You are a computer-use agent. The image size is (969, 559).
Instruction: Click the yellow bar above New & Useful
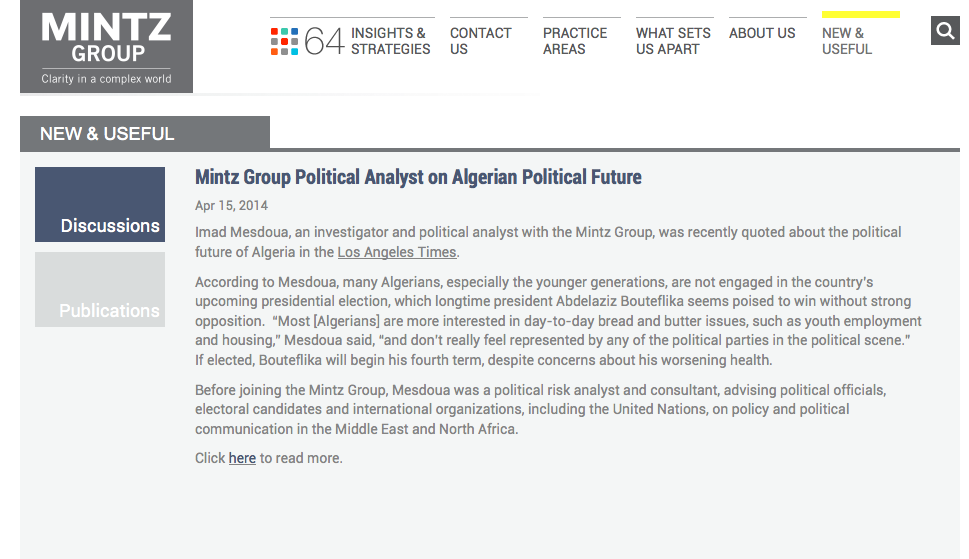[x=861, y=15]
